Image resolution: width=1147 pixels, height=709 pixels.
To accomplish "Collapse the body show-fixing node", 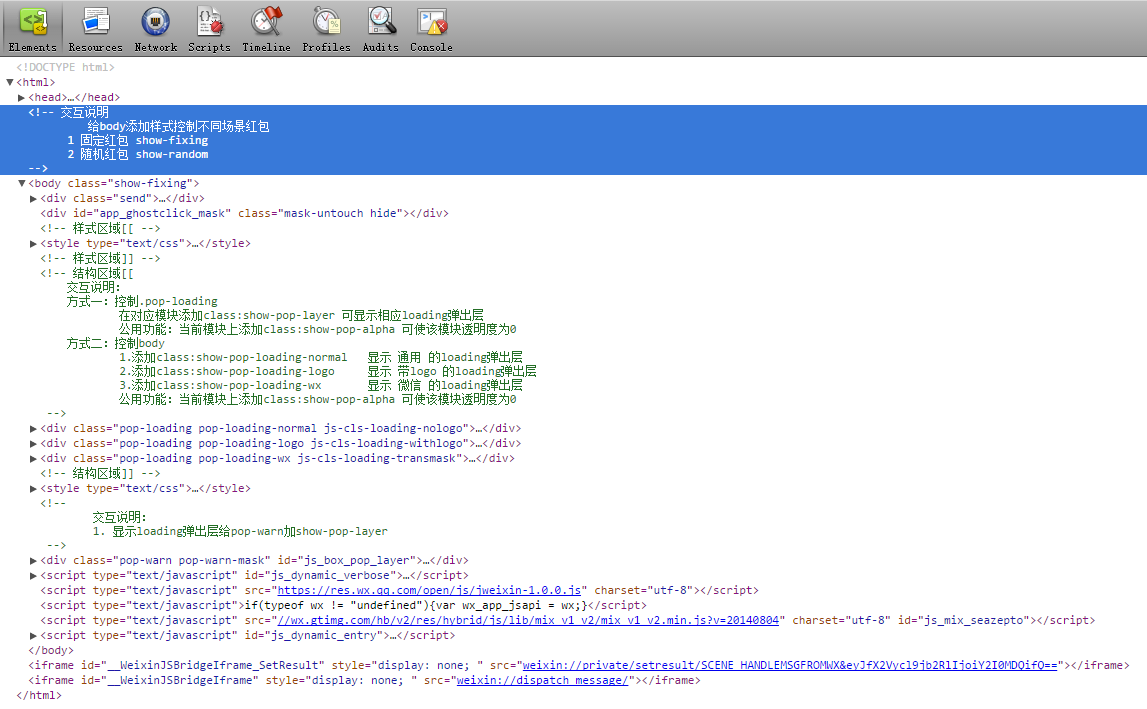I will (x=22, y=183).
